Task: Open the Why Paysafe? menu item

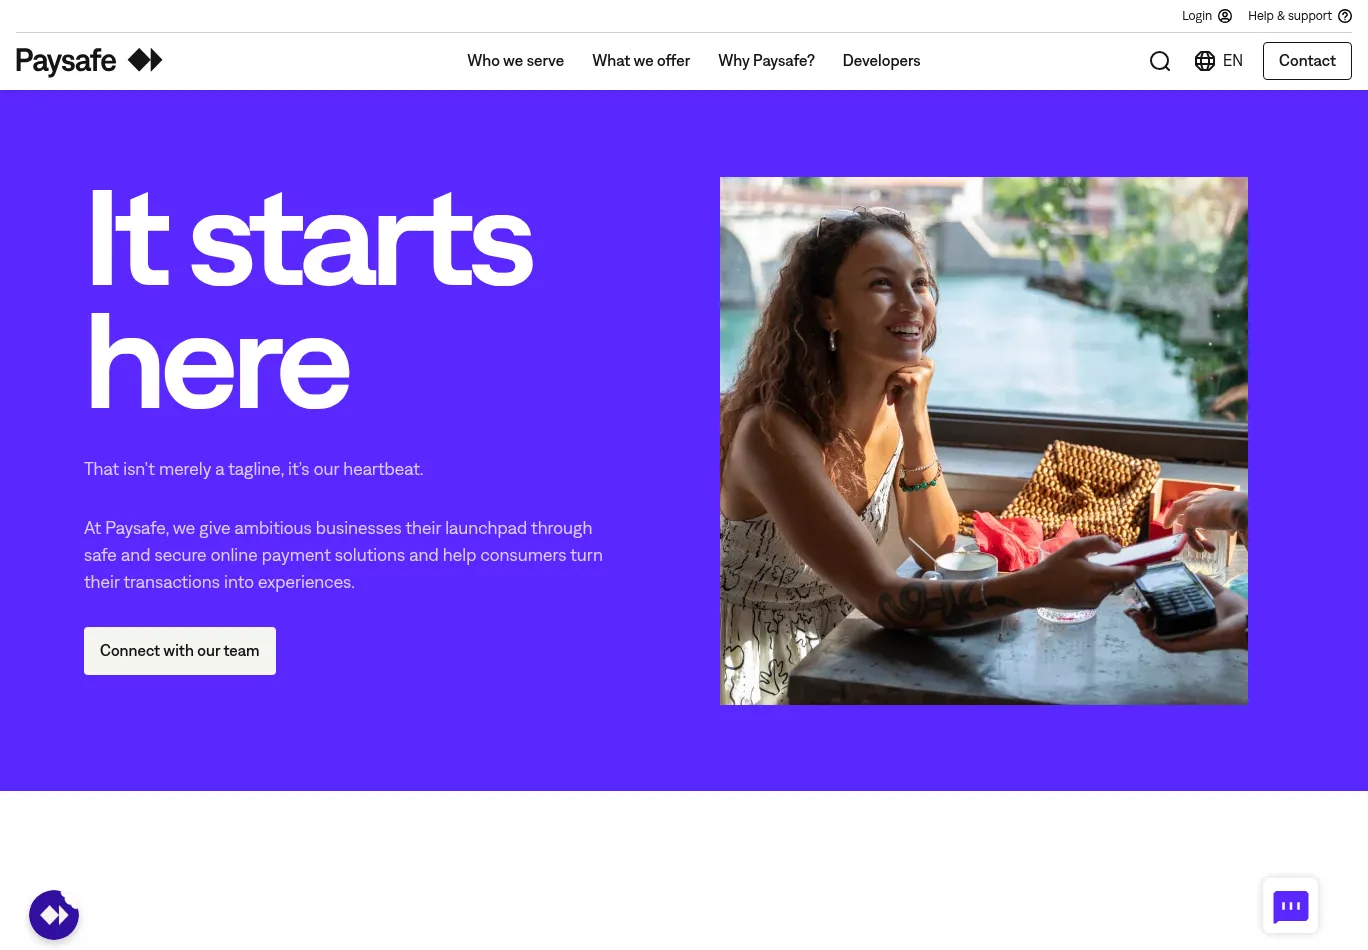Action: 766,61
